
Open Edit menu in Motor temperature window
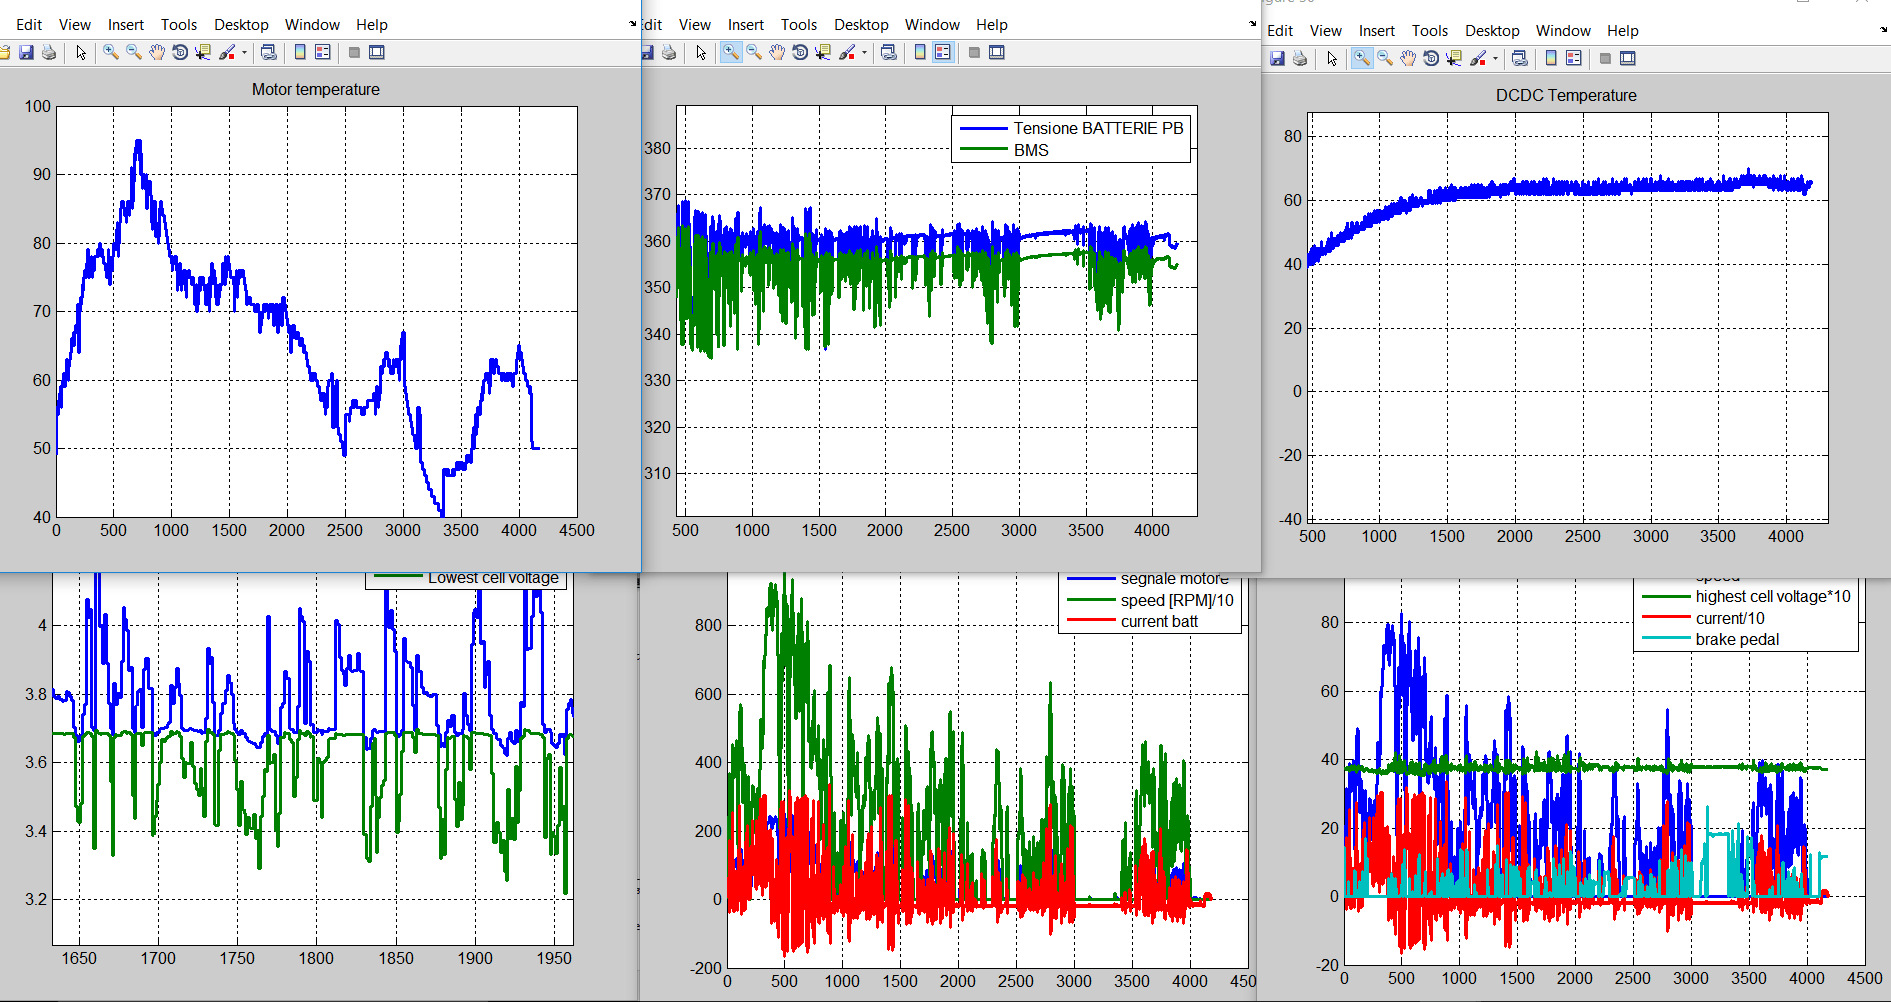pos(29,25)
